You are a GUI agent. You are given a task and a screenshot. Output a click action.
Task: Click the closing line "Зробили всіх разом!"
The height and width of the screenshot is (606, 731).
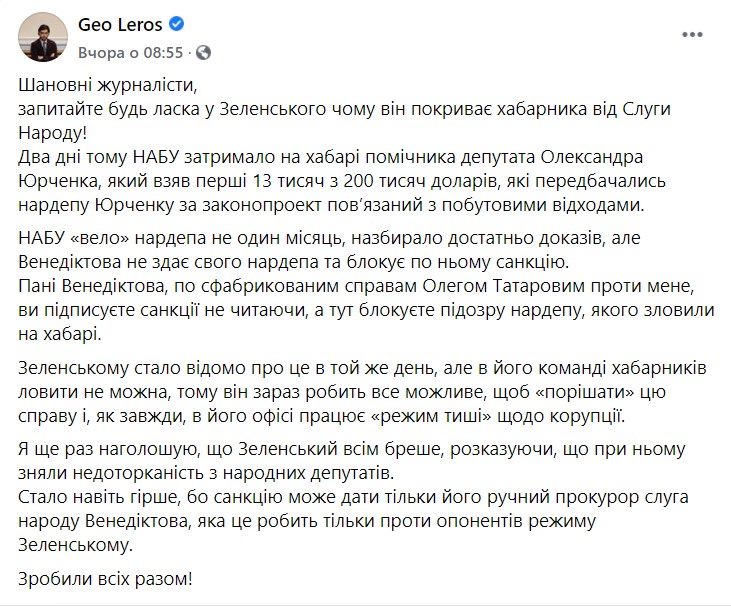105,579
